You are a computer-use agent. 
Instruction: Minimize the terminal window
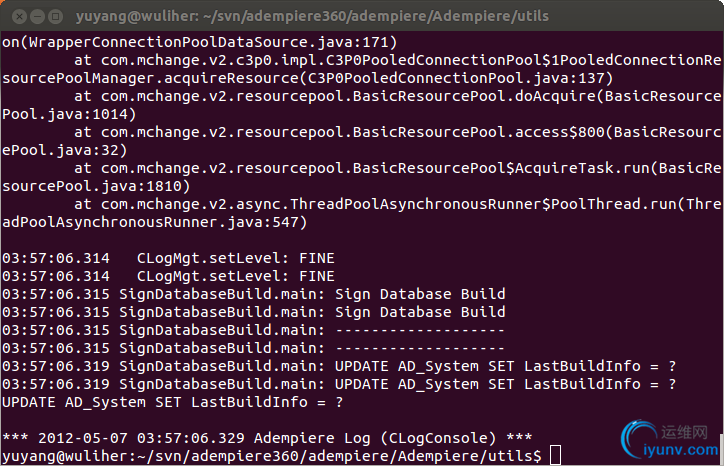point(37,17)
